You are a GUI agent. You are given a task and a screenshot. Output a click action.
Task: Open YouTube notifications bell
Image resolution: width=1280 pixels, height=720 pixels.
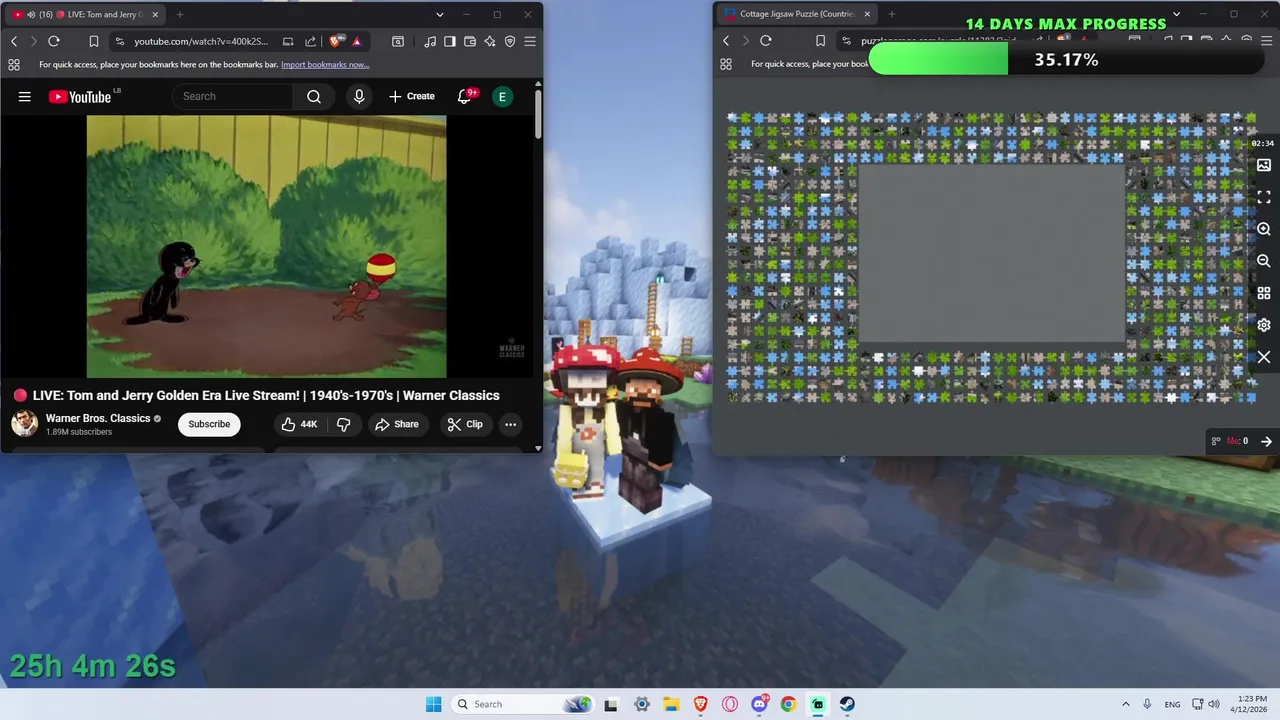[464, 96]
